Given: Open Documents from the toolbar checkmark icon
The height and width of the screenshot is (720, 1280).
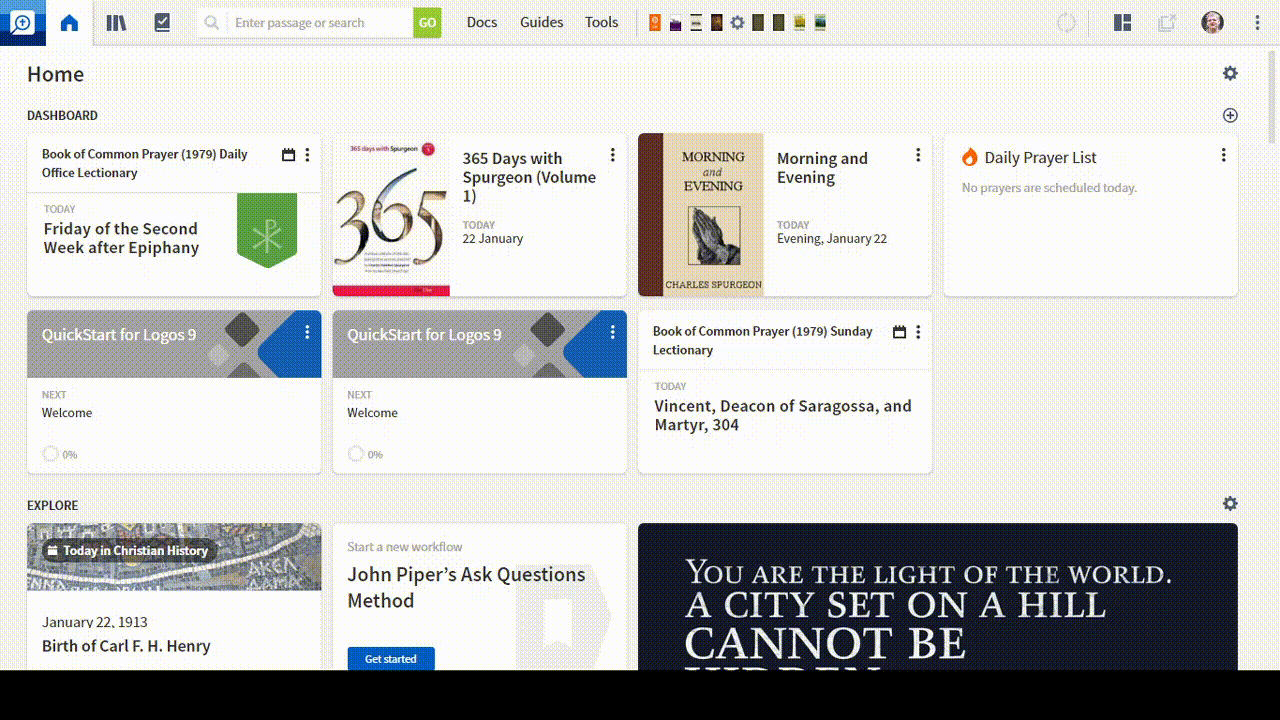Looking at the screenshot, I should click(162, 22).
